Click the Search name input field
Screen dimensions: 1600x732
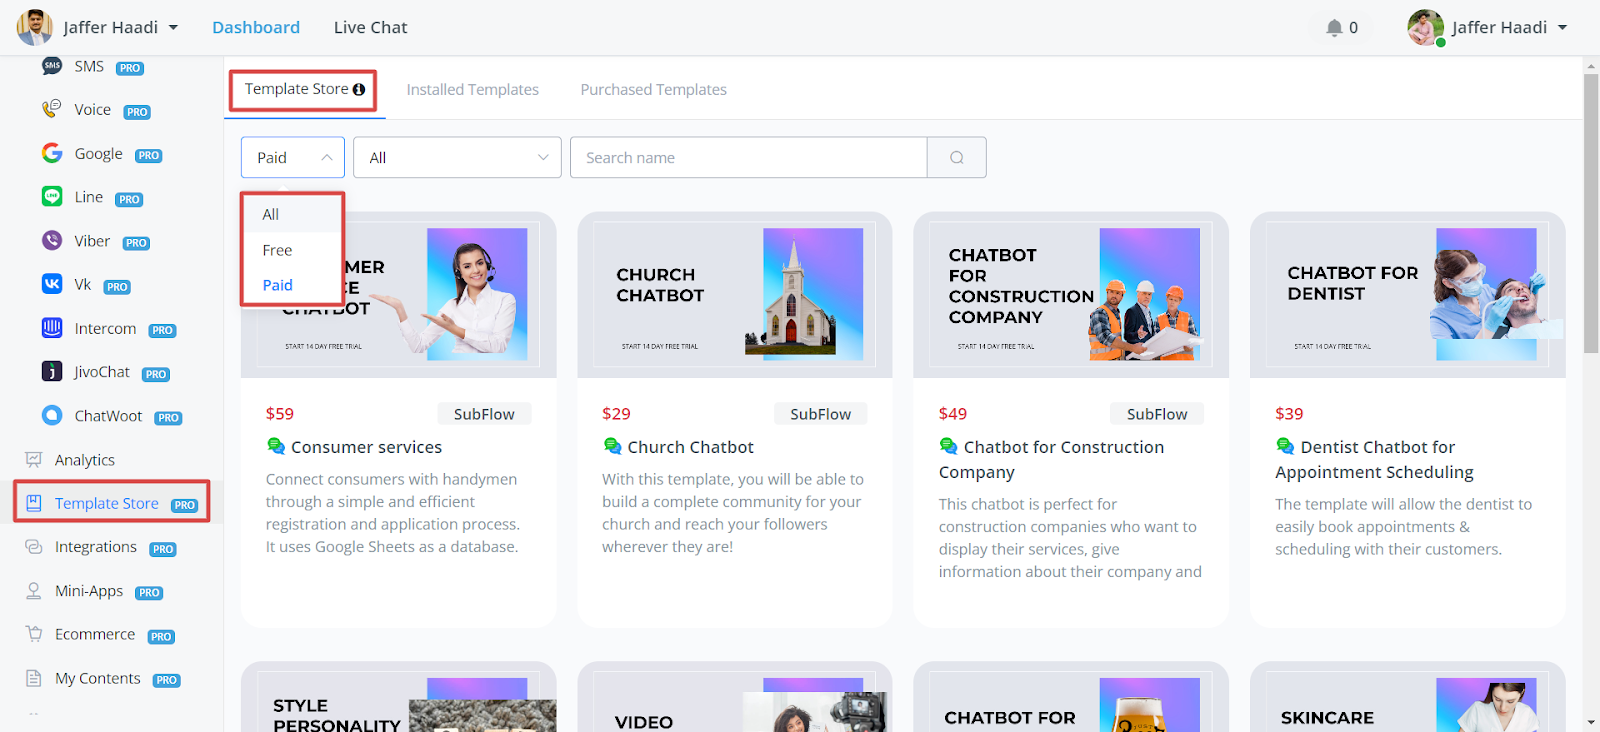point(749,158)
